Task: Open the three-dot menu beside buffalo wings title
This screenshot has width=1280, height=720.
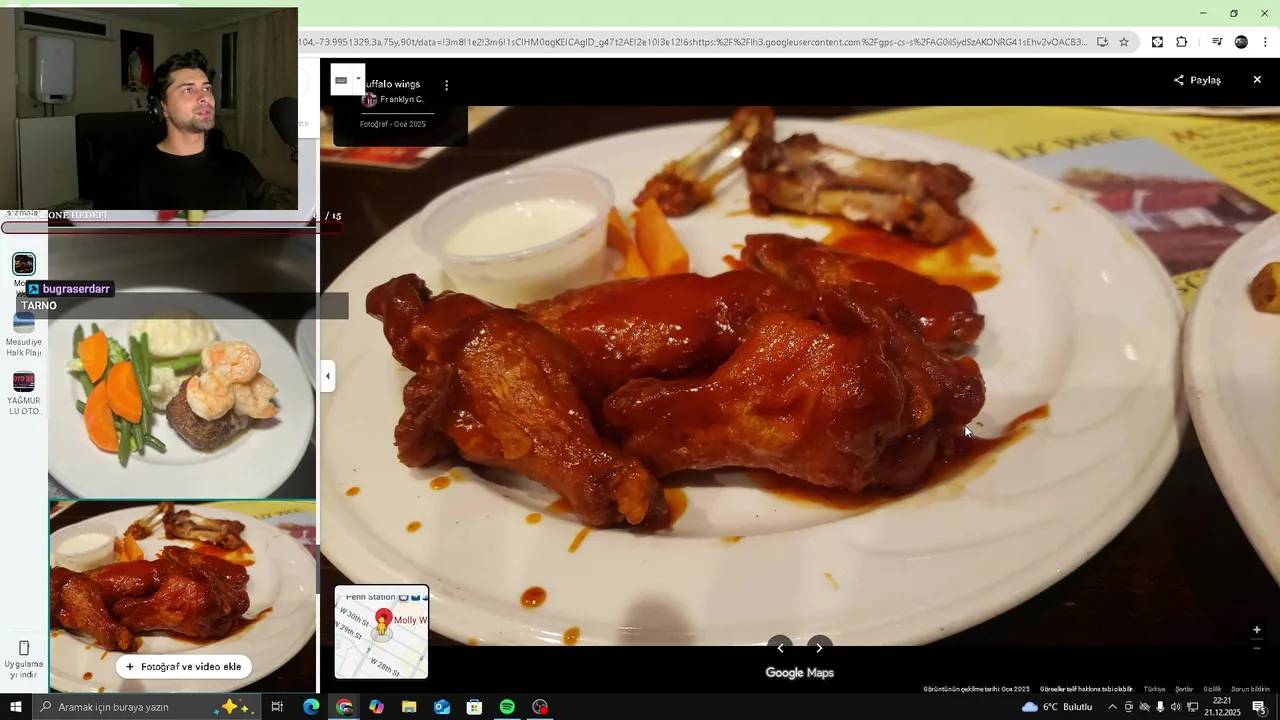Action: pyautogui.click(x=446, y=86)
